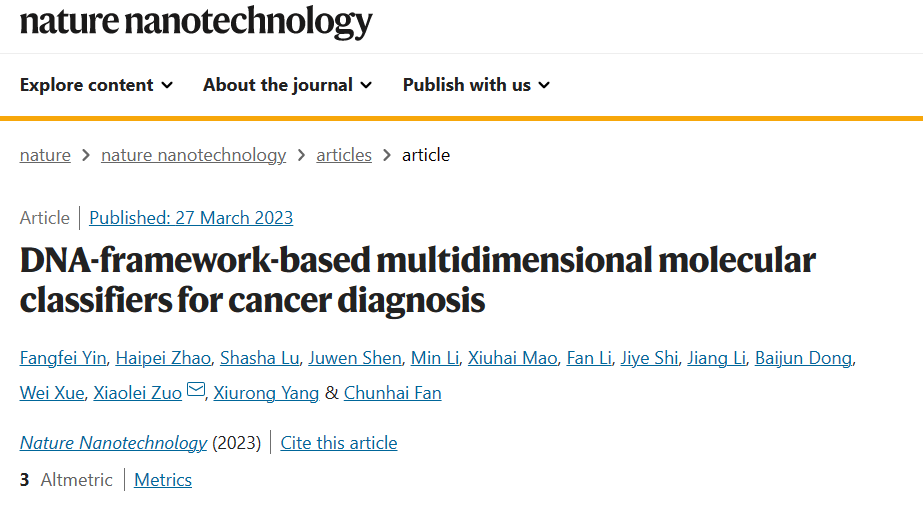Click the nature nanotechnology logo
Image resolution: width=923 pixels, height=511 pixels.
tap(196, 21)
